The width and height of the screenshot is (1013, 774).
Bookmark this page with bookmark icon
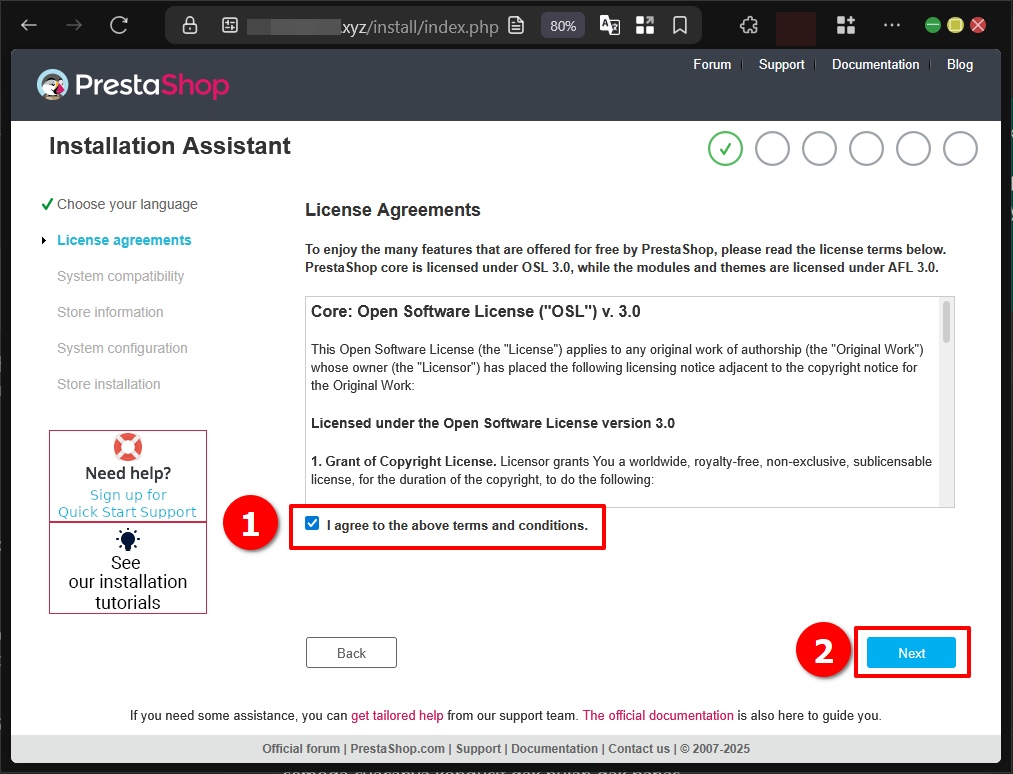point(680,26)
